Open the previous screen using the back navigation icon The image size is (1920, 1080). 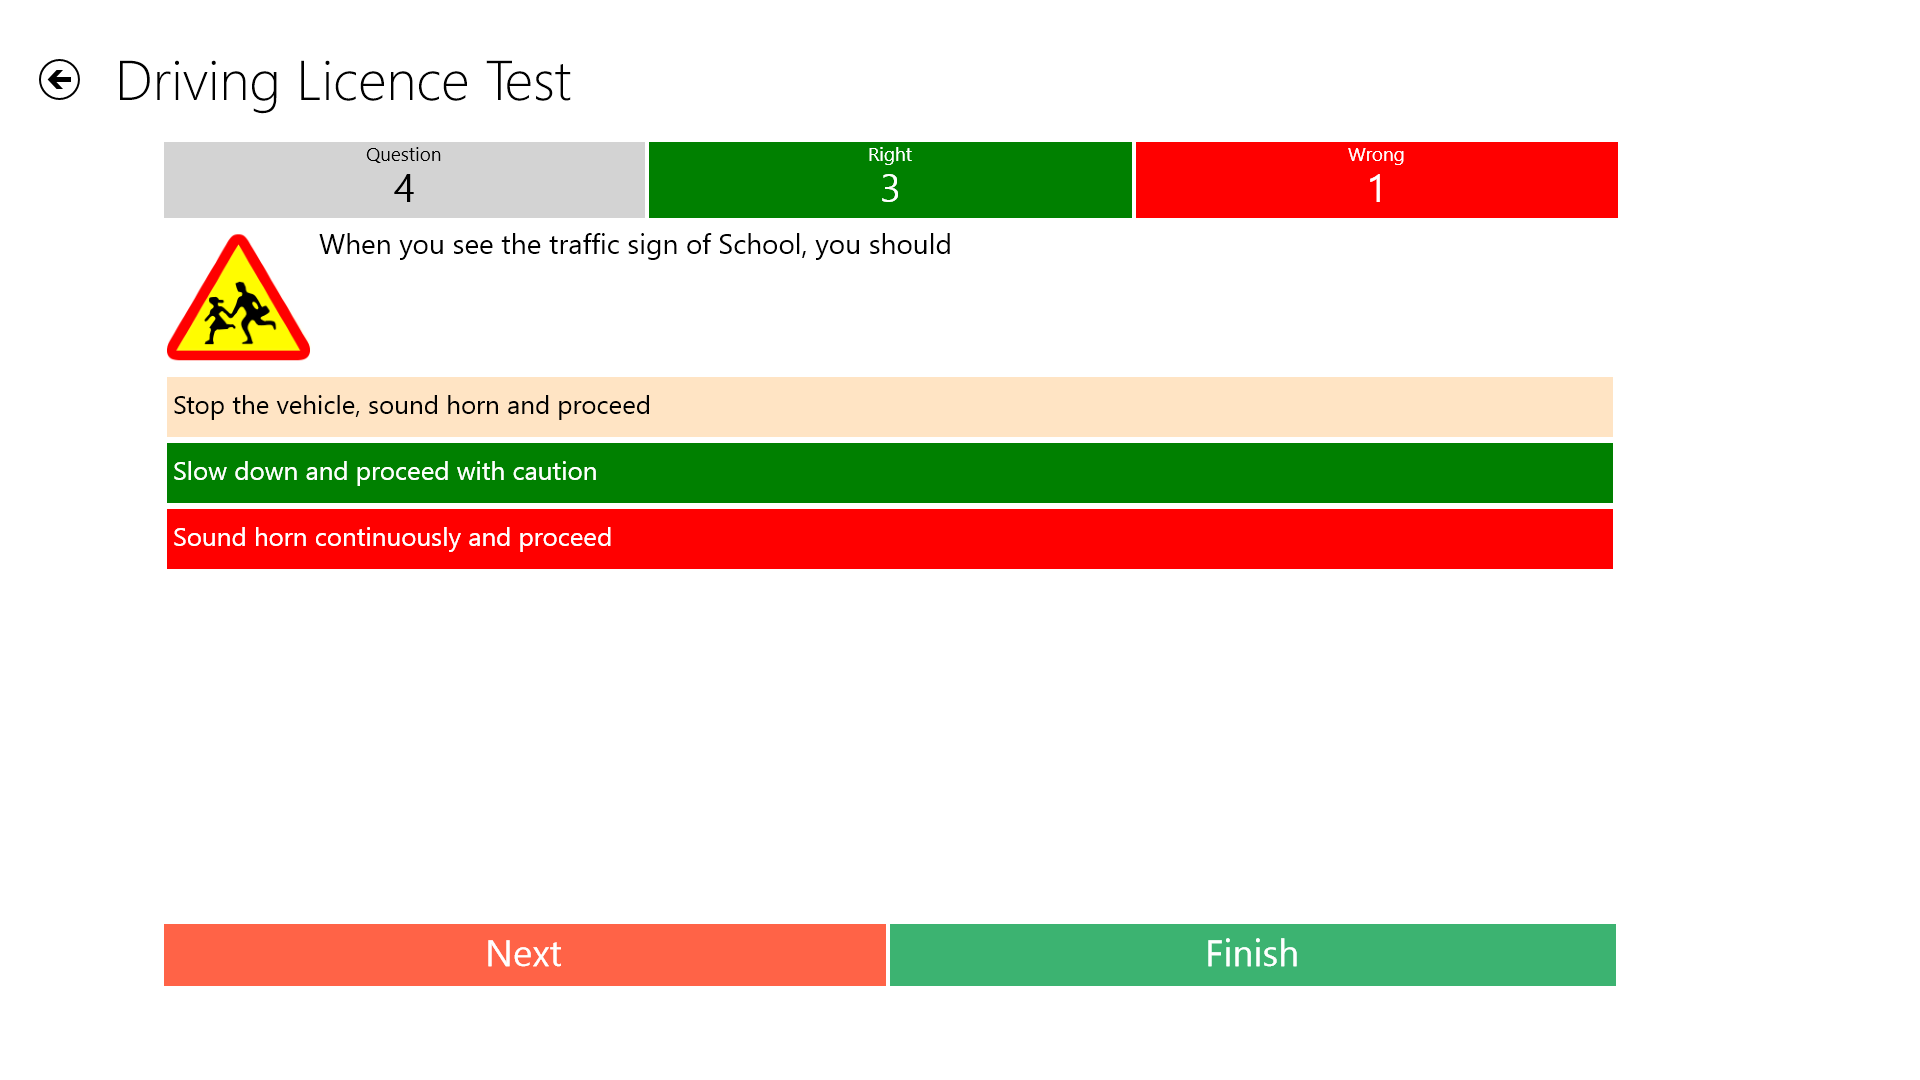pos(60,79)
